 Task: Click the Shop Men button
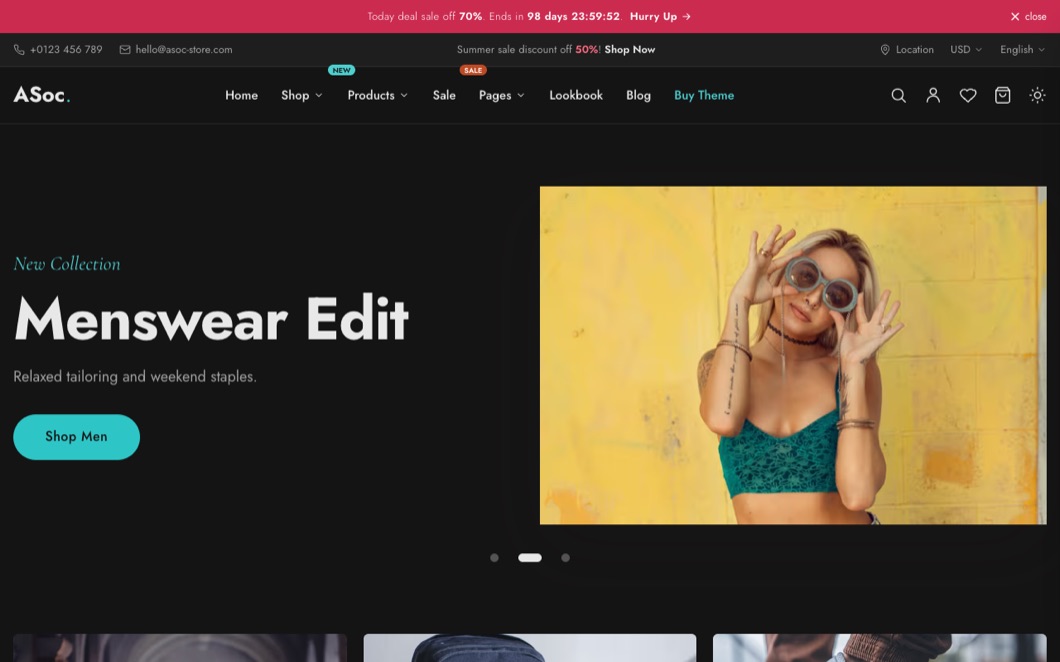pos(76,437)
